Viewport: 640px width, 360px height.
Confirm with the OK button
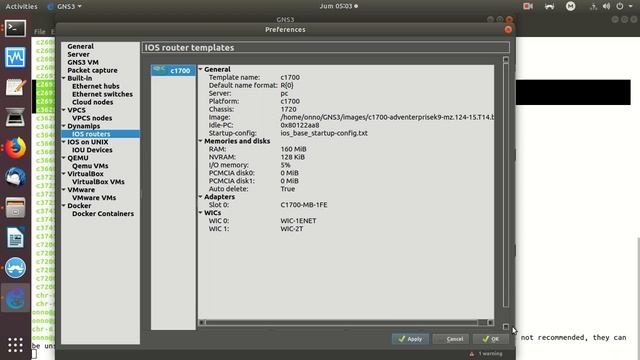tap(491, 339)
